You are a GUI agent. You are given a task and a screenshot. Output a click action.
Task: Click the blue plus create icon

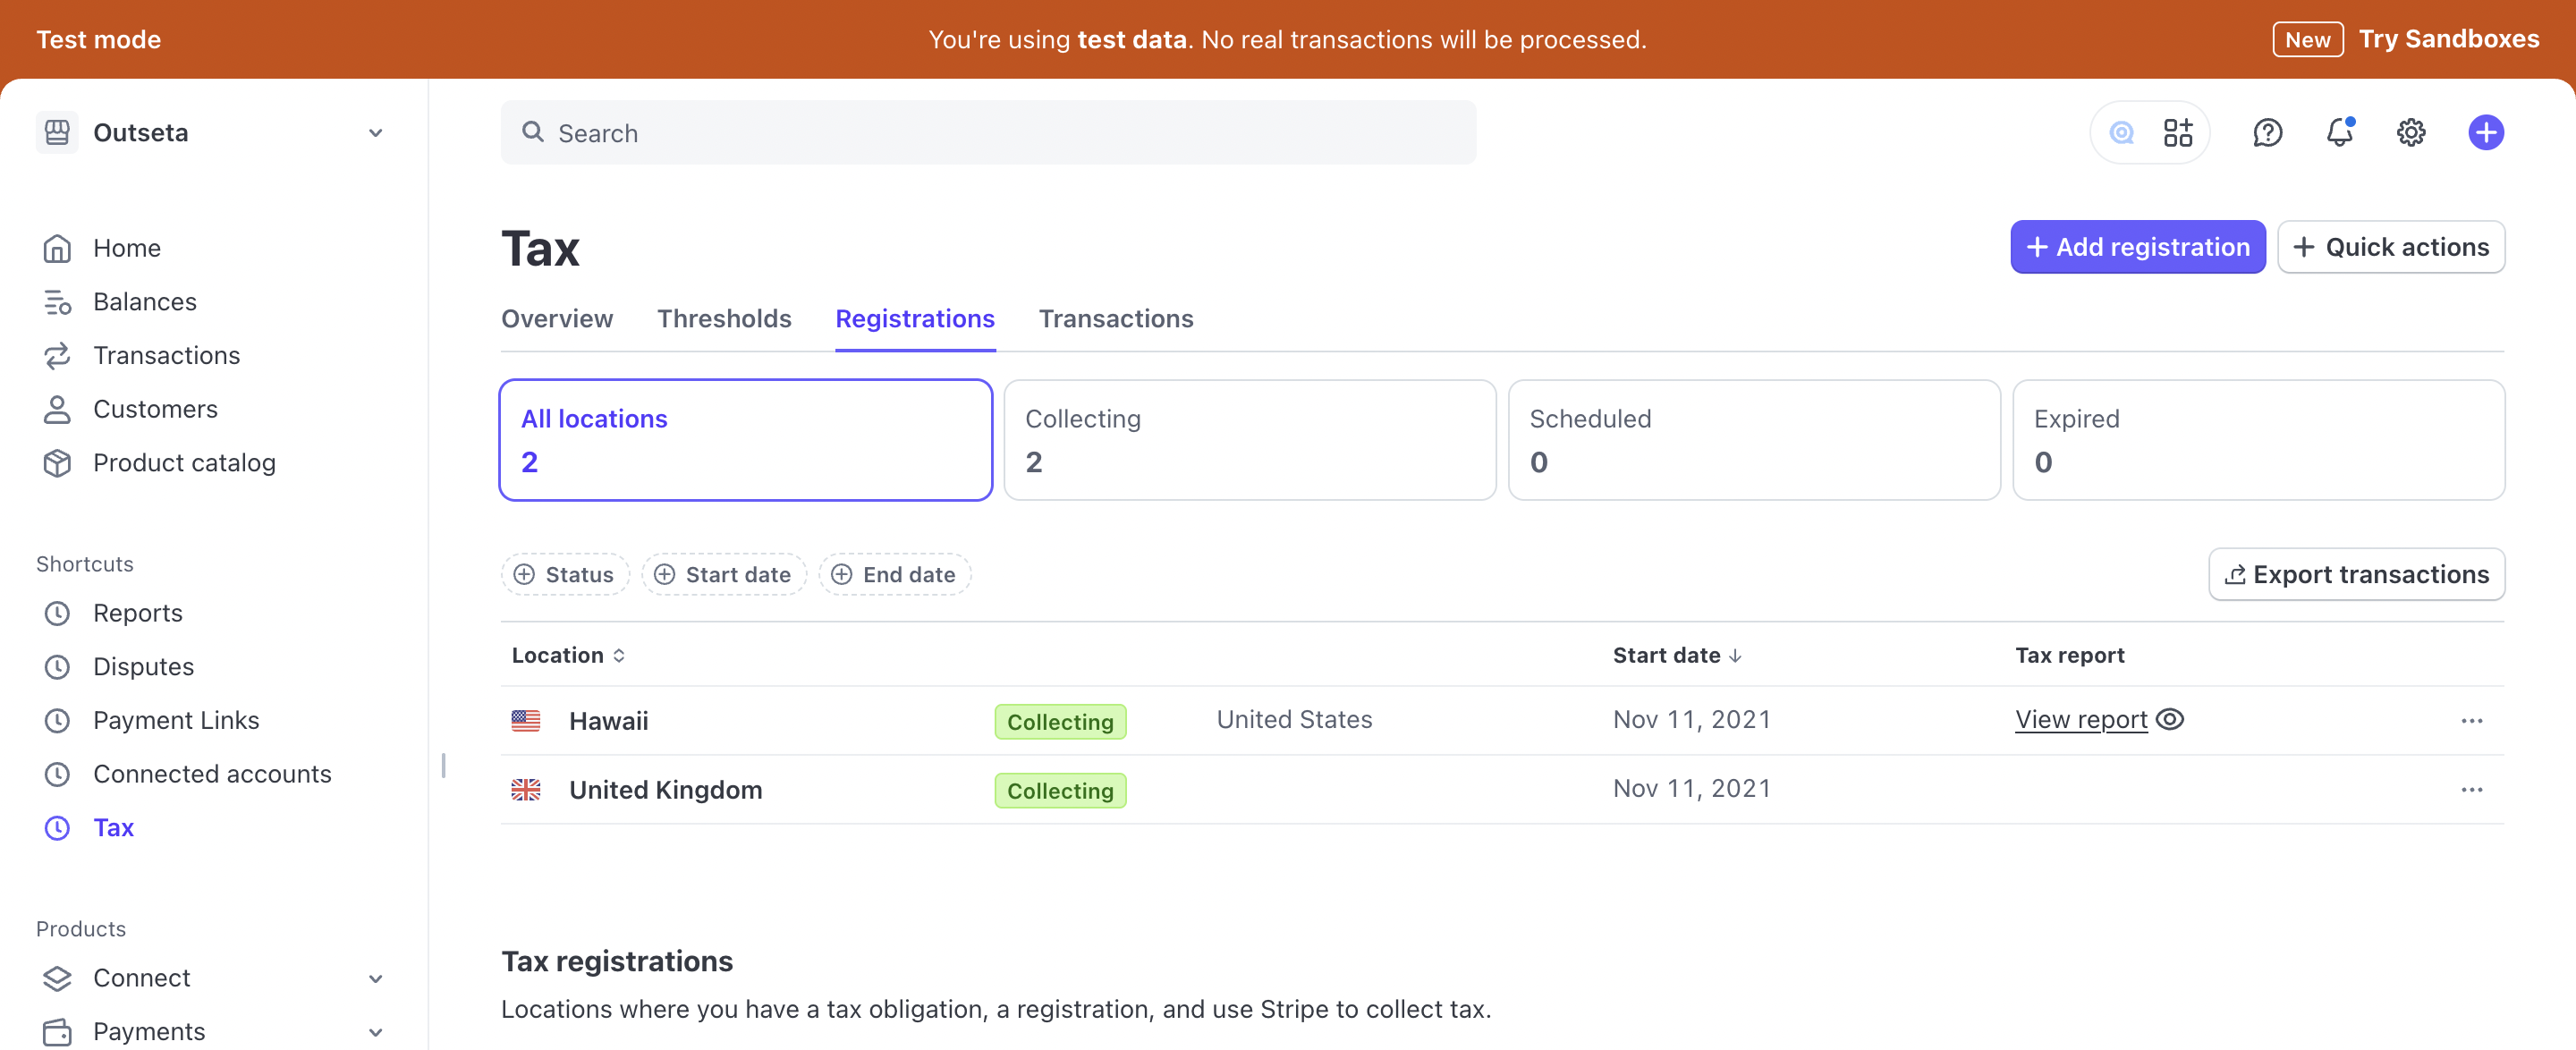tap(2485, 132)
